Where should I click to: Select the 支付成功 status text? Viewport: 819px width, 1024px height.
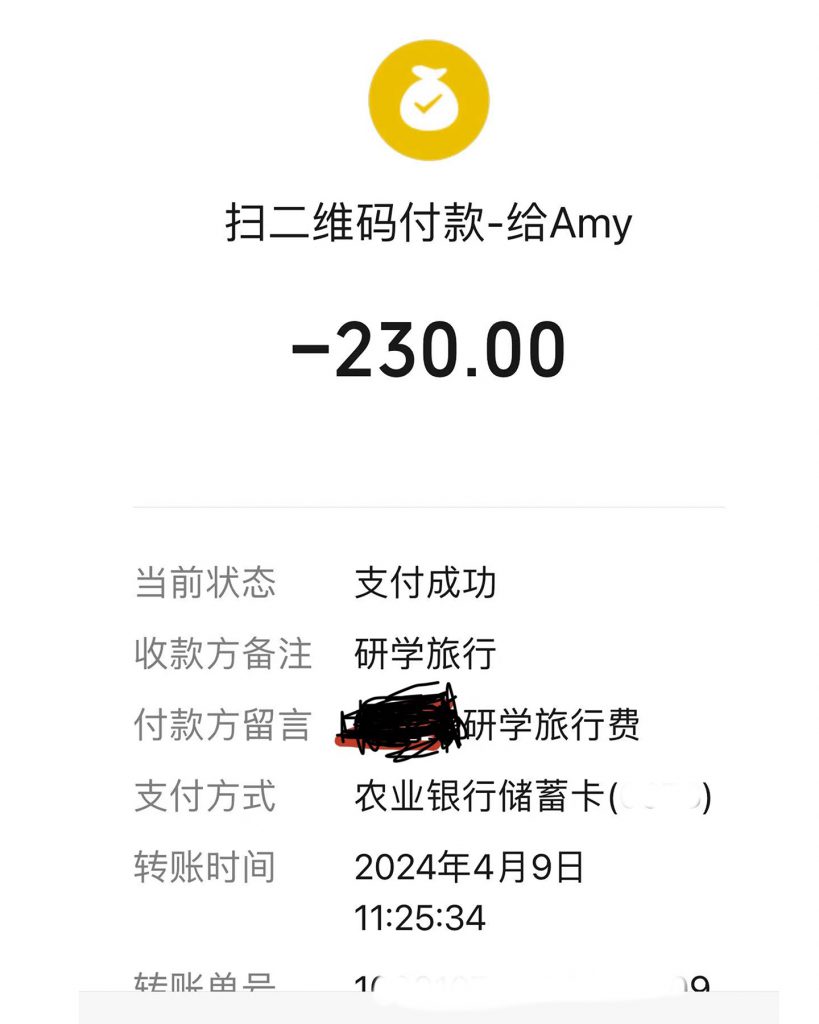425,583
